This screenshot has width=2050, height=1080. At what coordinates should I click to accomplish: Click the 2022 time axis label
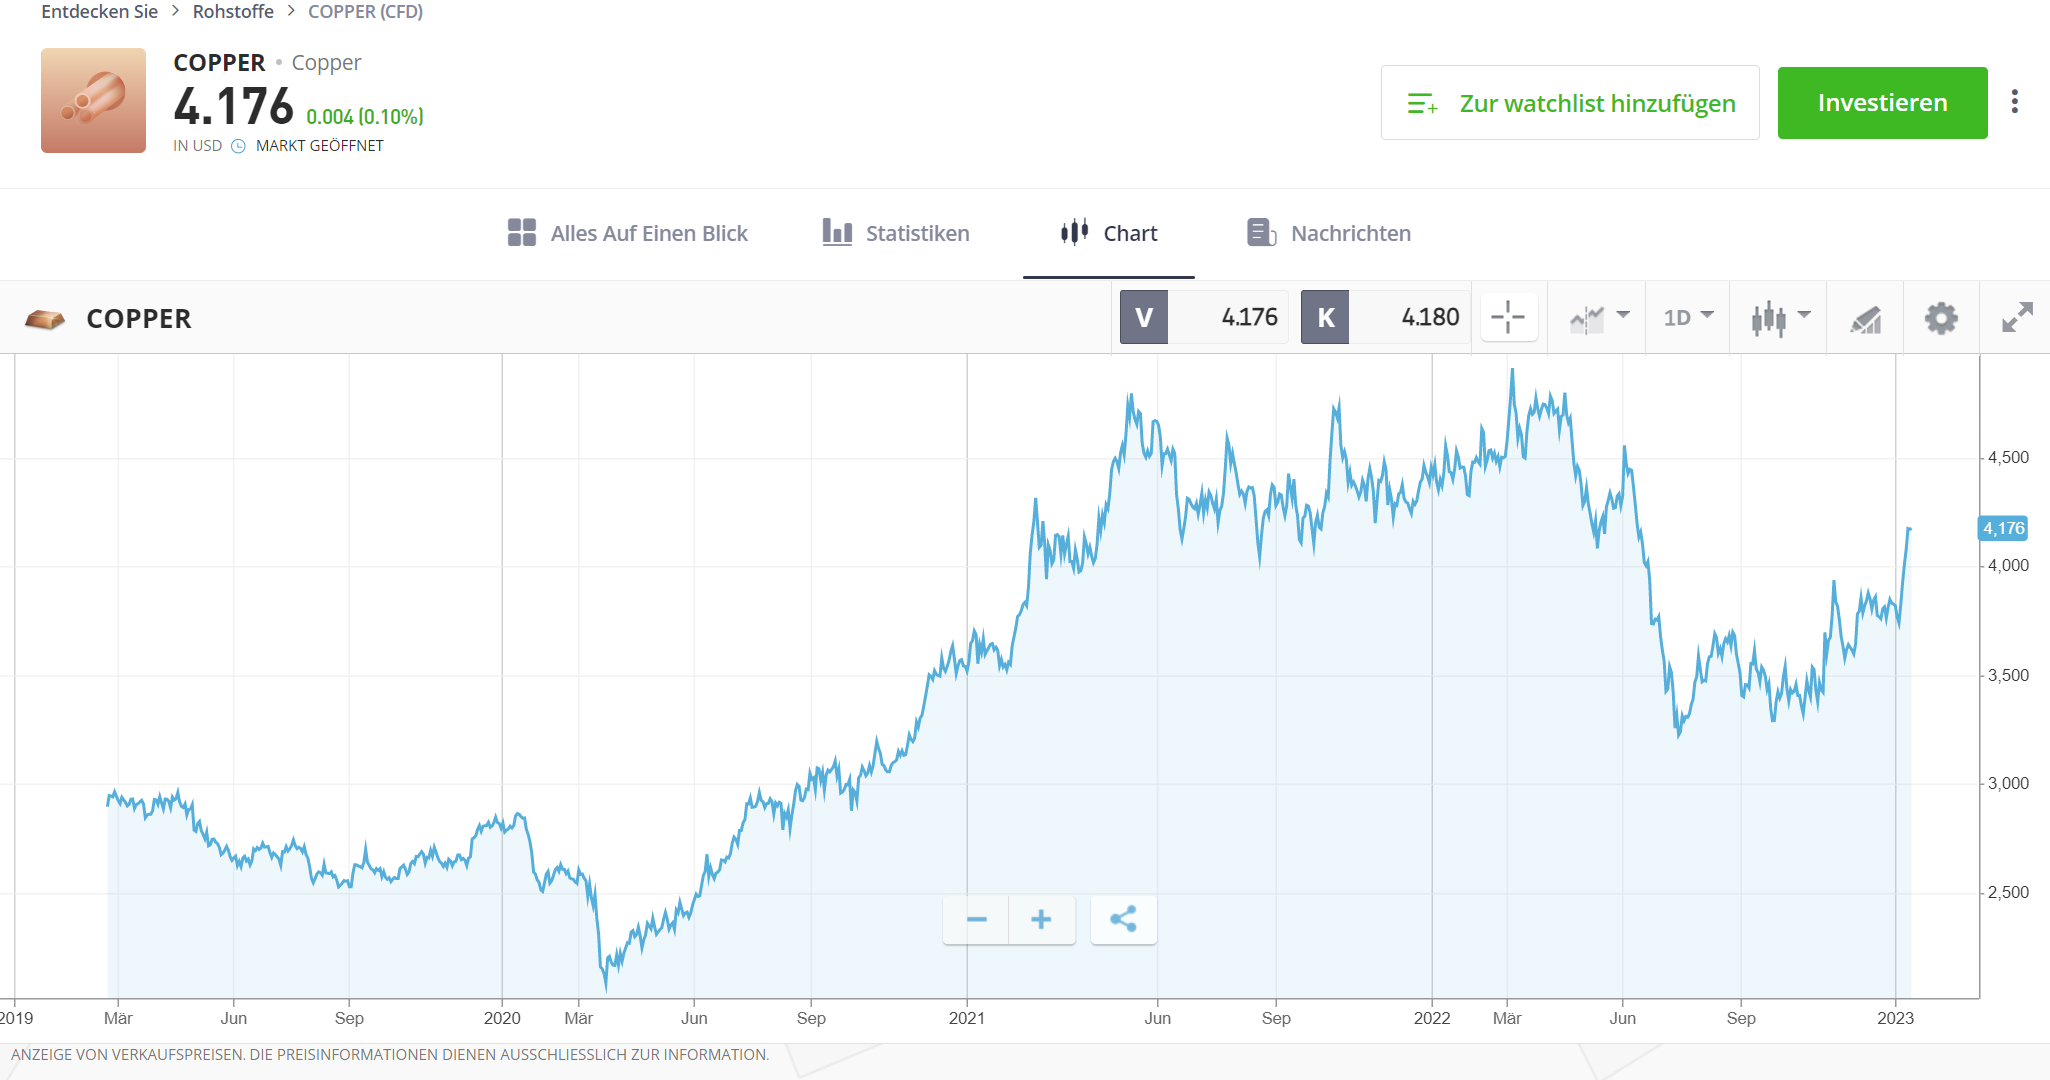point(1432,1018)
